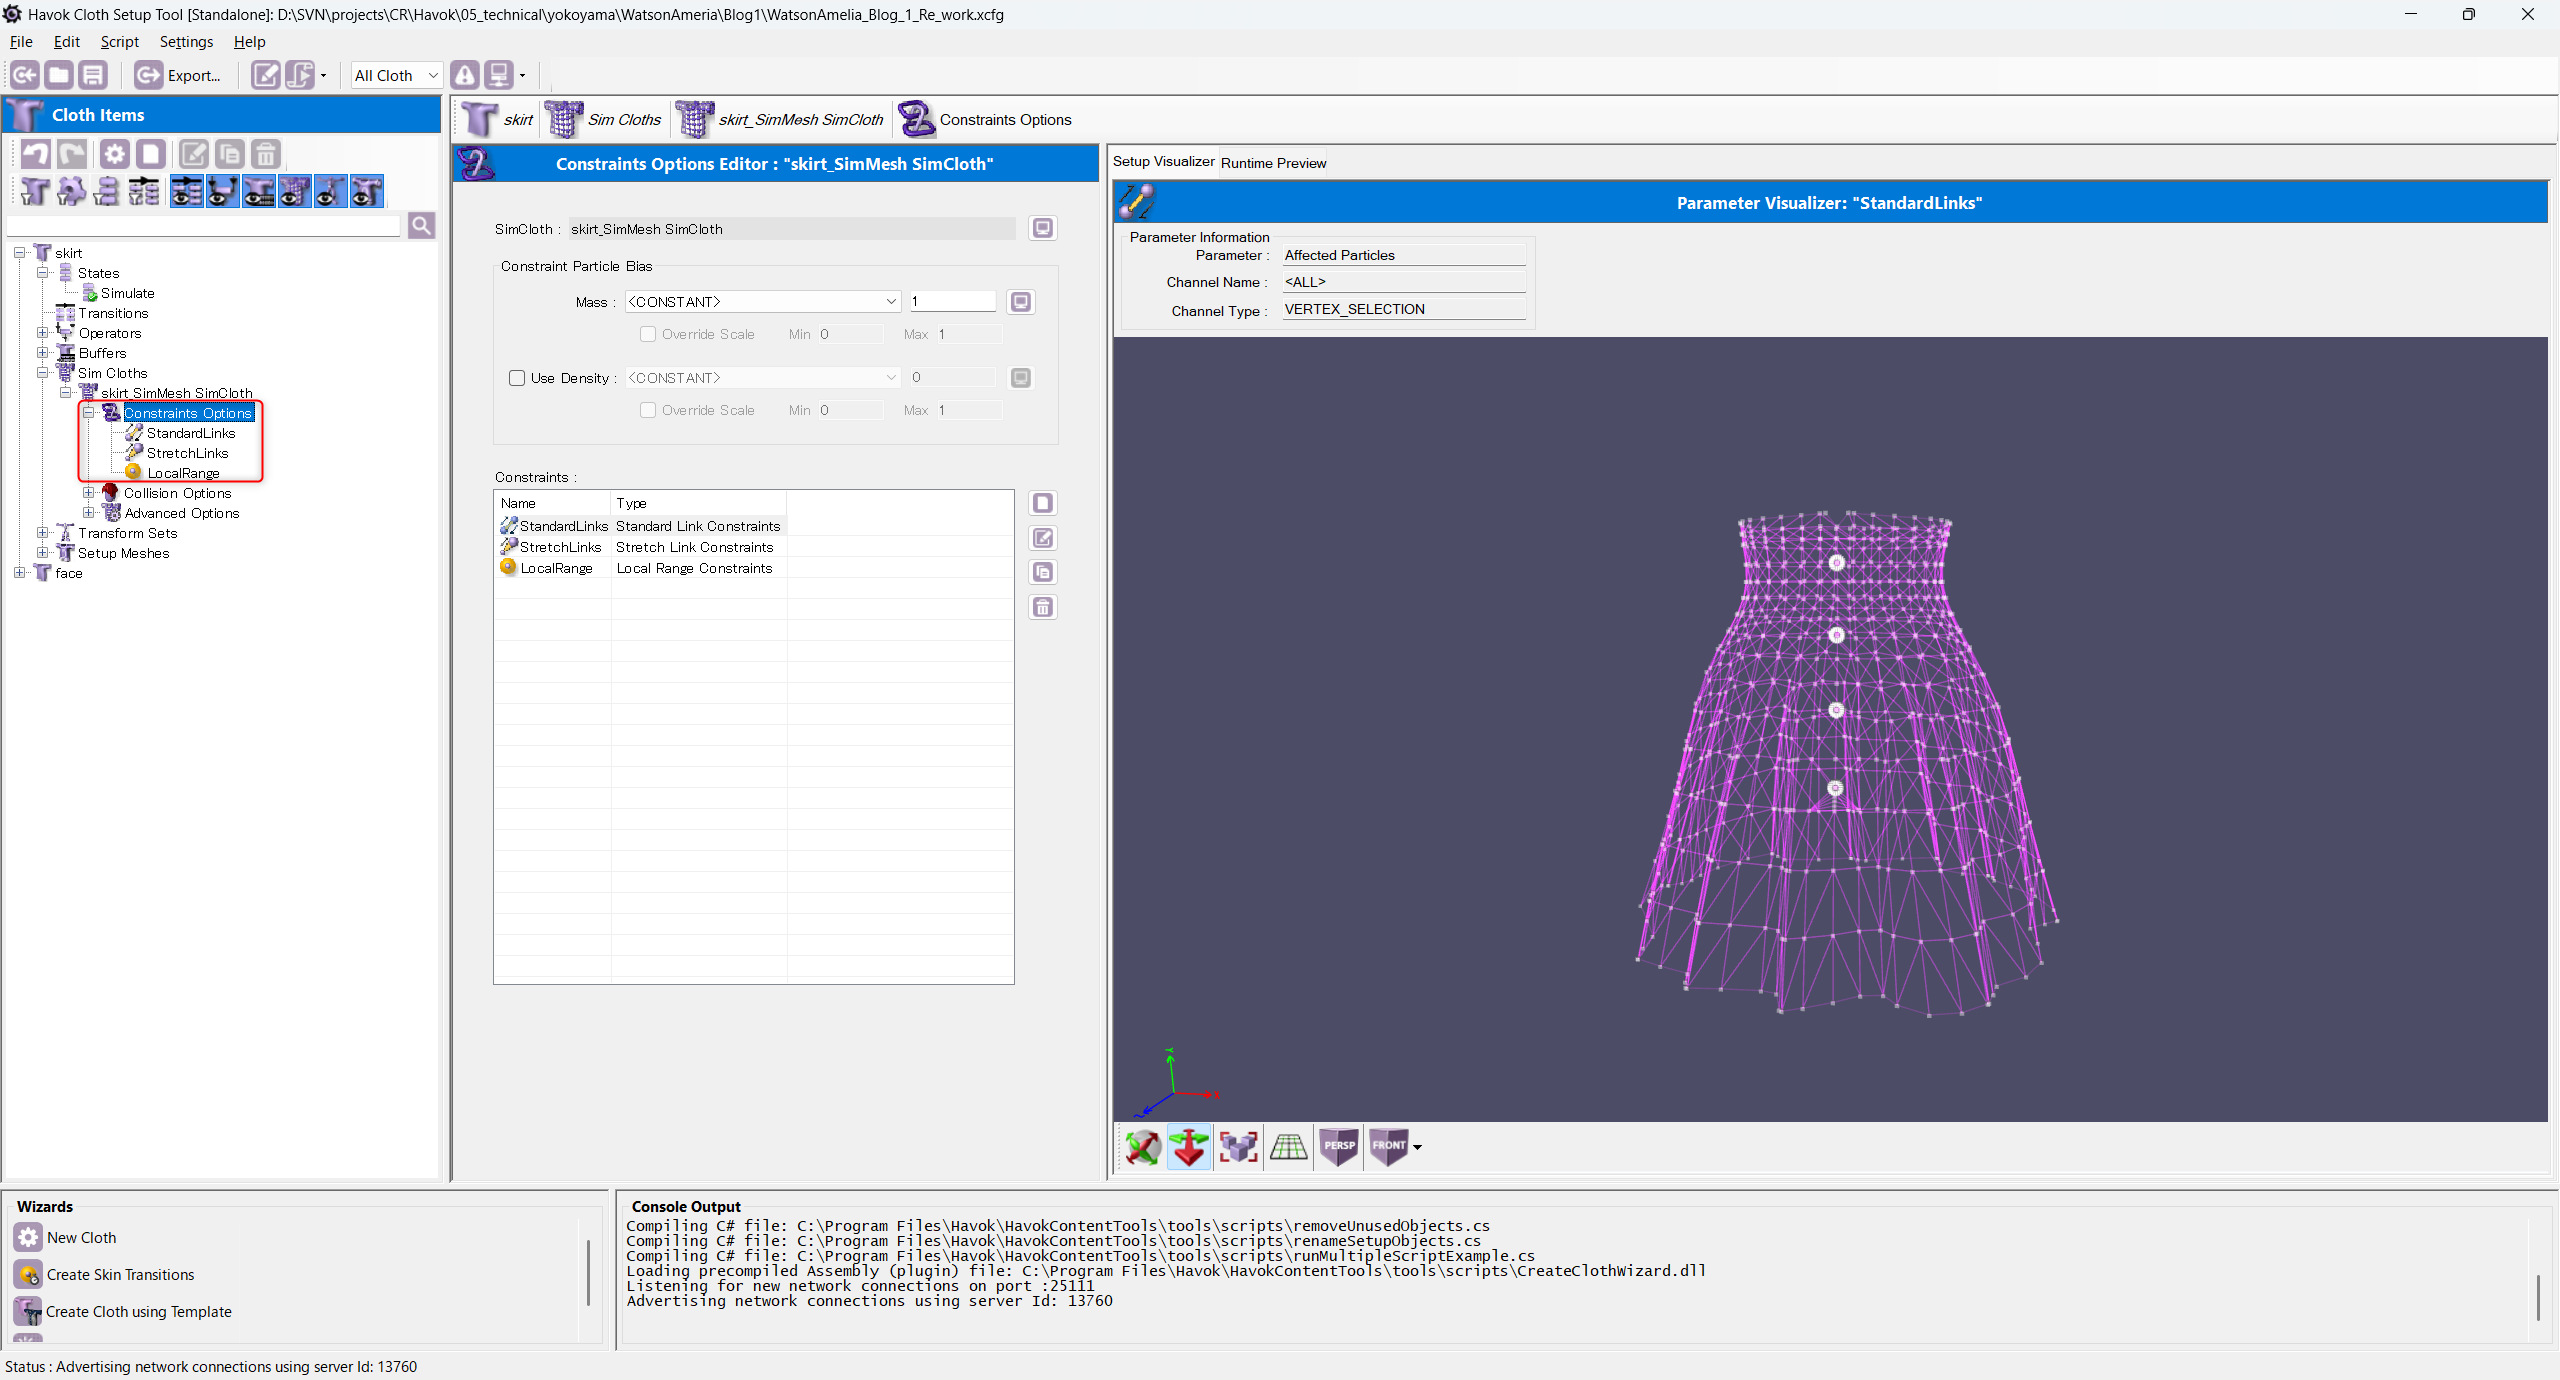The height and width of the screenshot is (1380, 2560).
Task: Toggle the skeleton visibility eye icon
Action: (330, 191)
